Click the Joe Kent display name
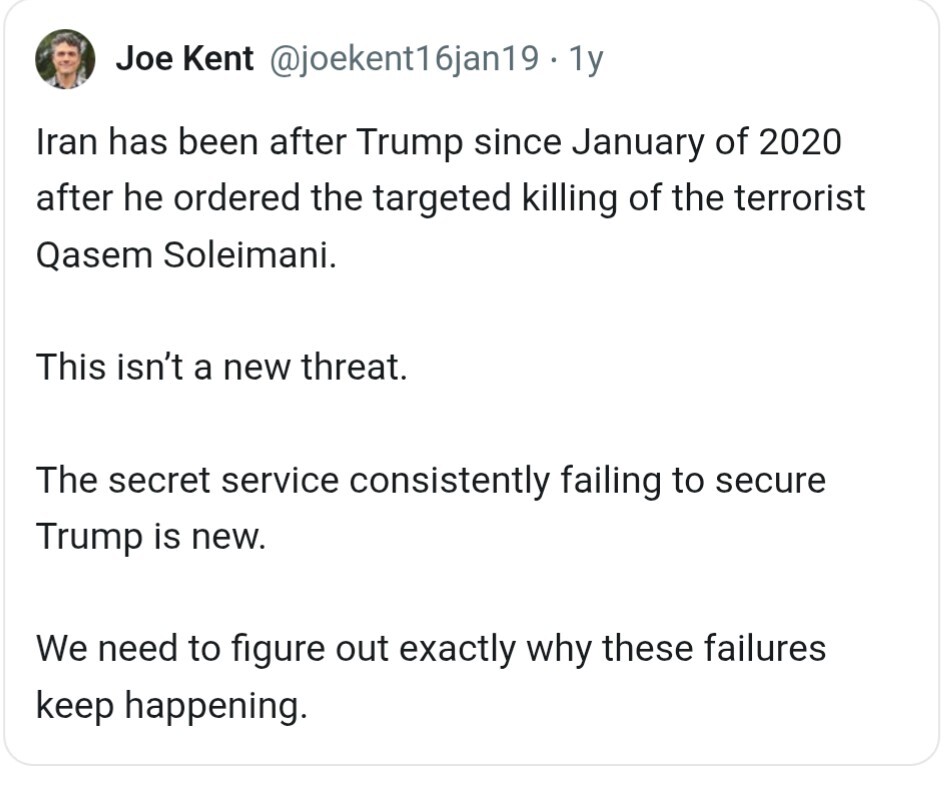 pyautogui.click(x=184, y=59)
